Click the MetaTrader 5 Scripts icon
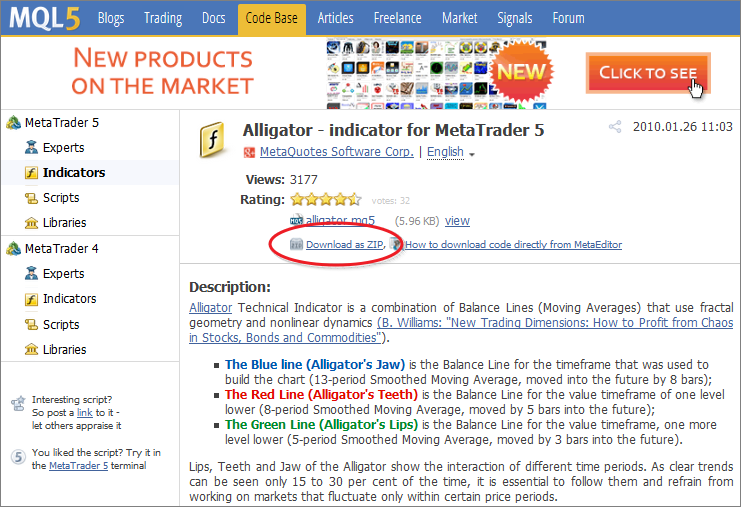This screenshot has width=741, height=507. 31,198
